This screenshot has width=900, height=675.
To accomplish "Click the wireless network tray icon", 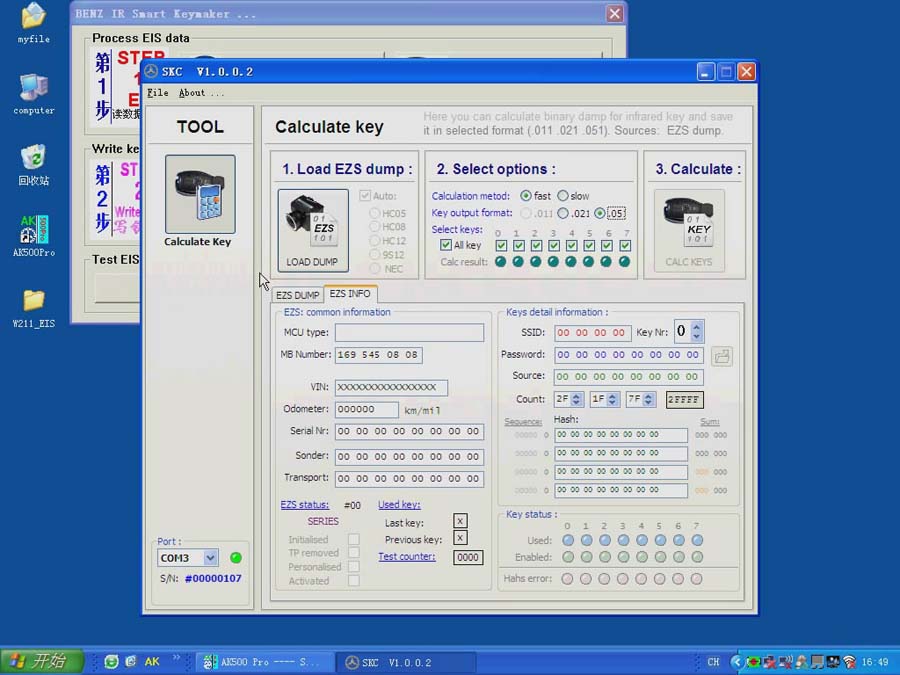I will pos(849,662).
